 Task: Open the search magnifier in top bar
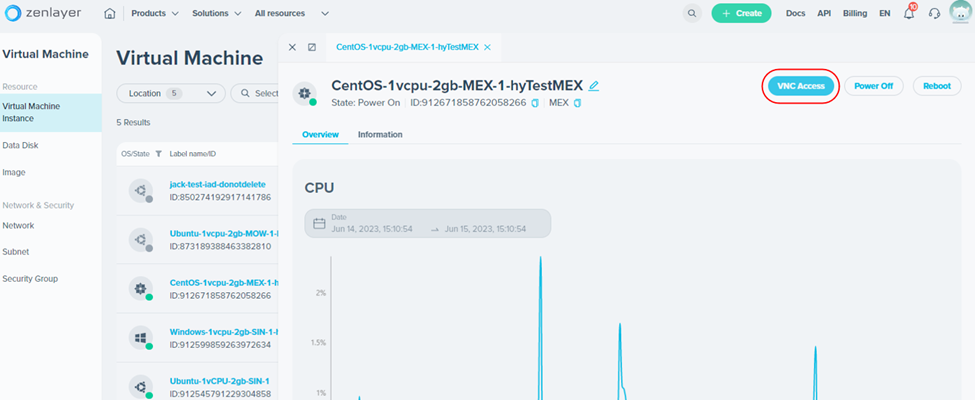(691, 13)
